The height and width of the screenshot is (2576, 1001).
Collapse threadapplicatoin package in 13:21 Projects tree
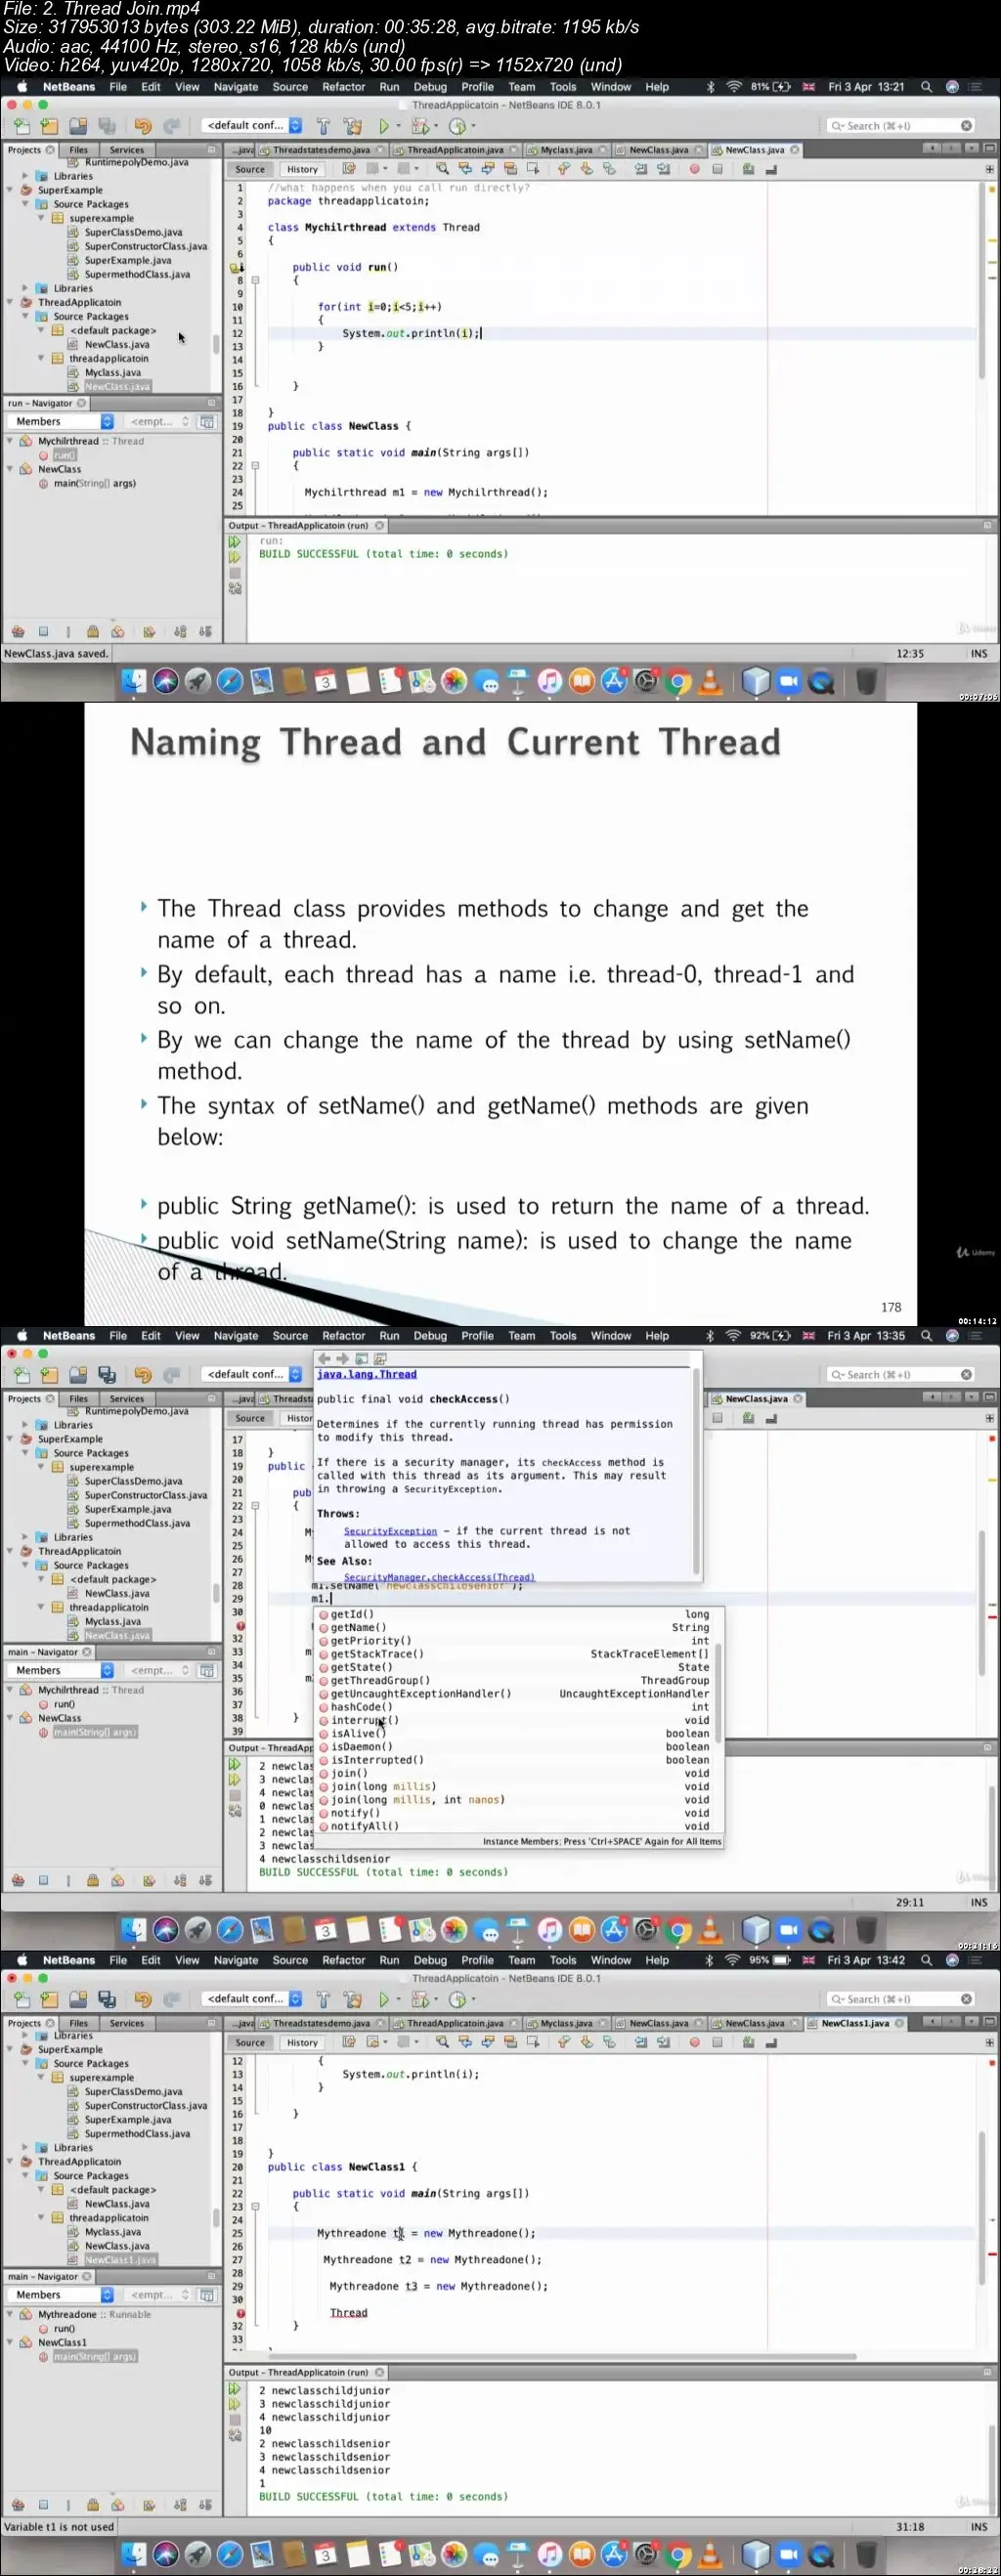click(41, 359)
